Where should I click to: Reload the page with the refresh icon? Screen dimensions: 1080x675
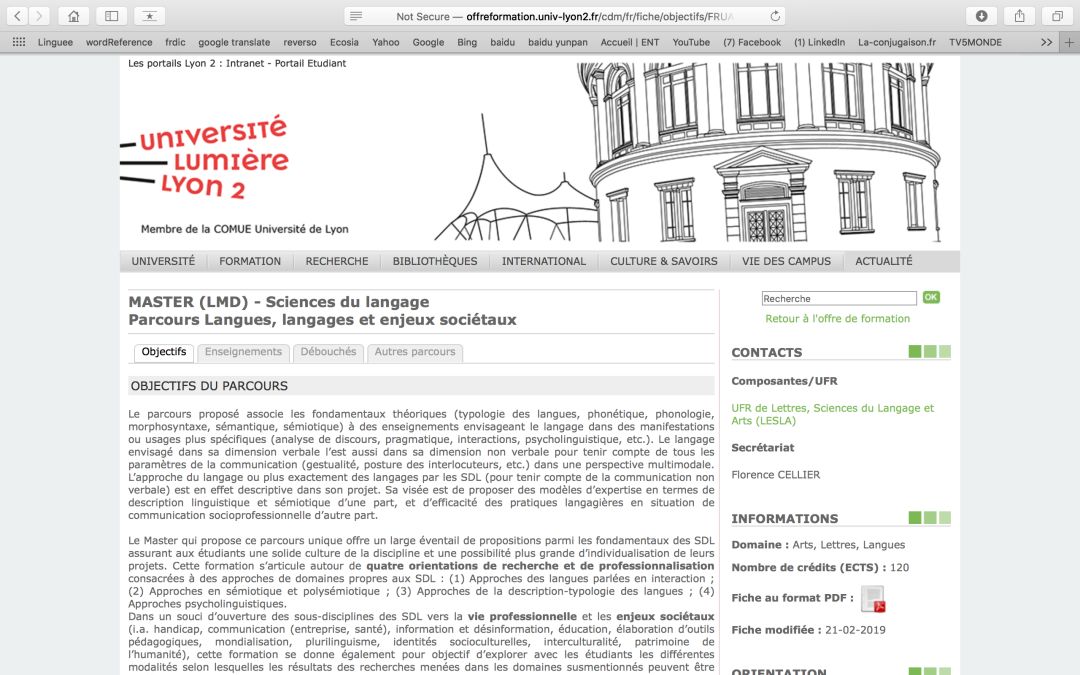click(775, 16)
